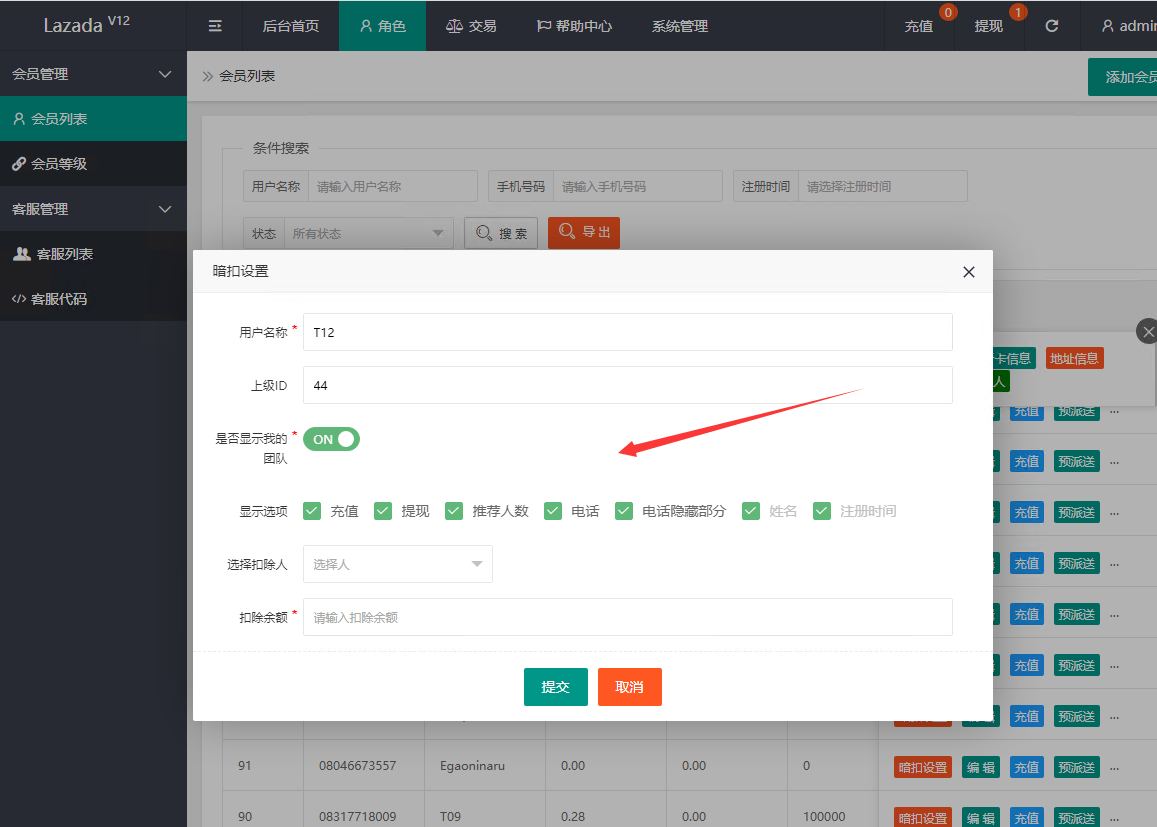Toggle 是否显示我的团队 switch off
1157x827 pixels.
[x=331, y=439]
